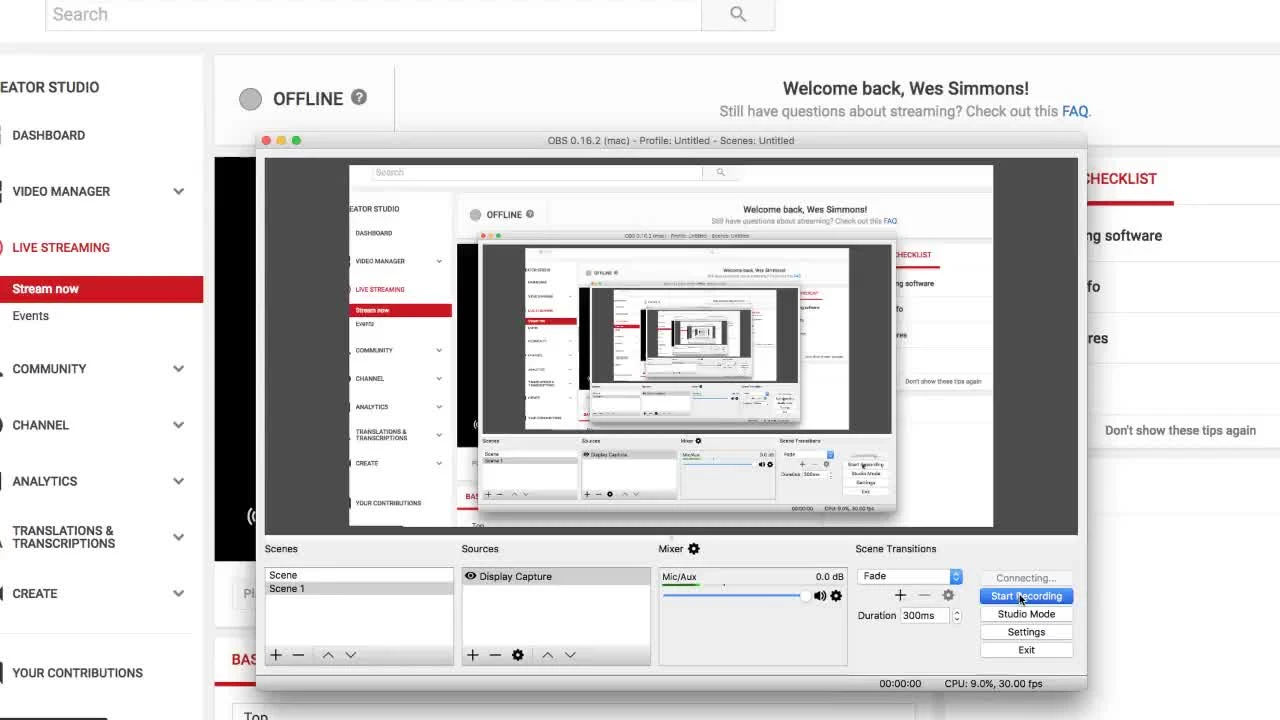Open source properties gear icon

[x=517, y=655]
